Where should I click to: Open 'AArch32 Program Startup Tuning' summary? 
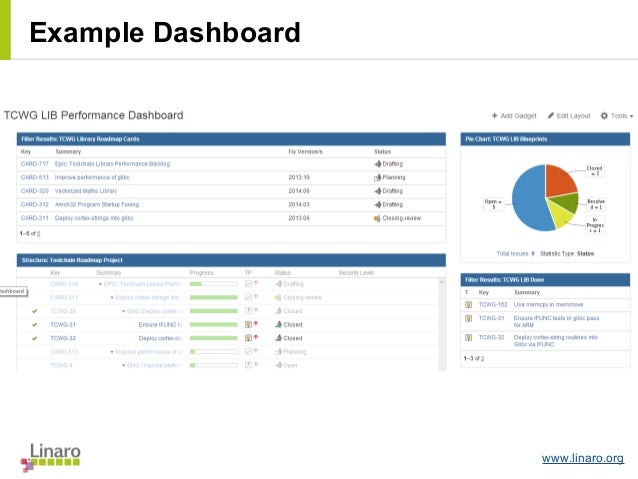click(97, 204)
